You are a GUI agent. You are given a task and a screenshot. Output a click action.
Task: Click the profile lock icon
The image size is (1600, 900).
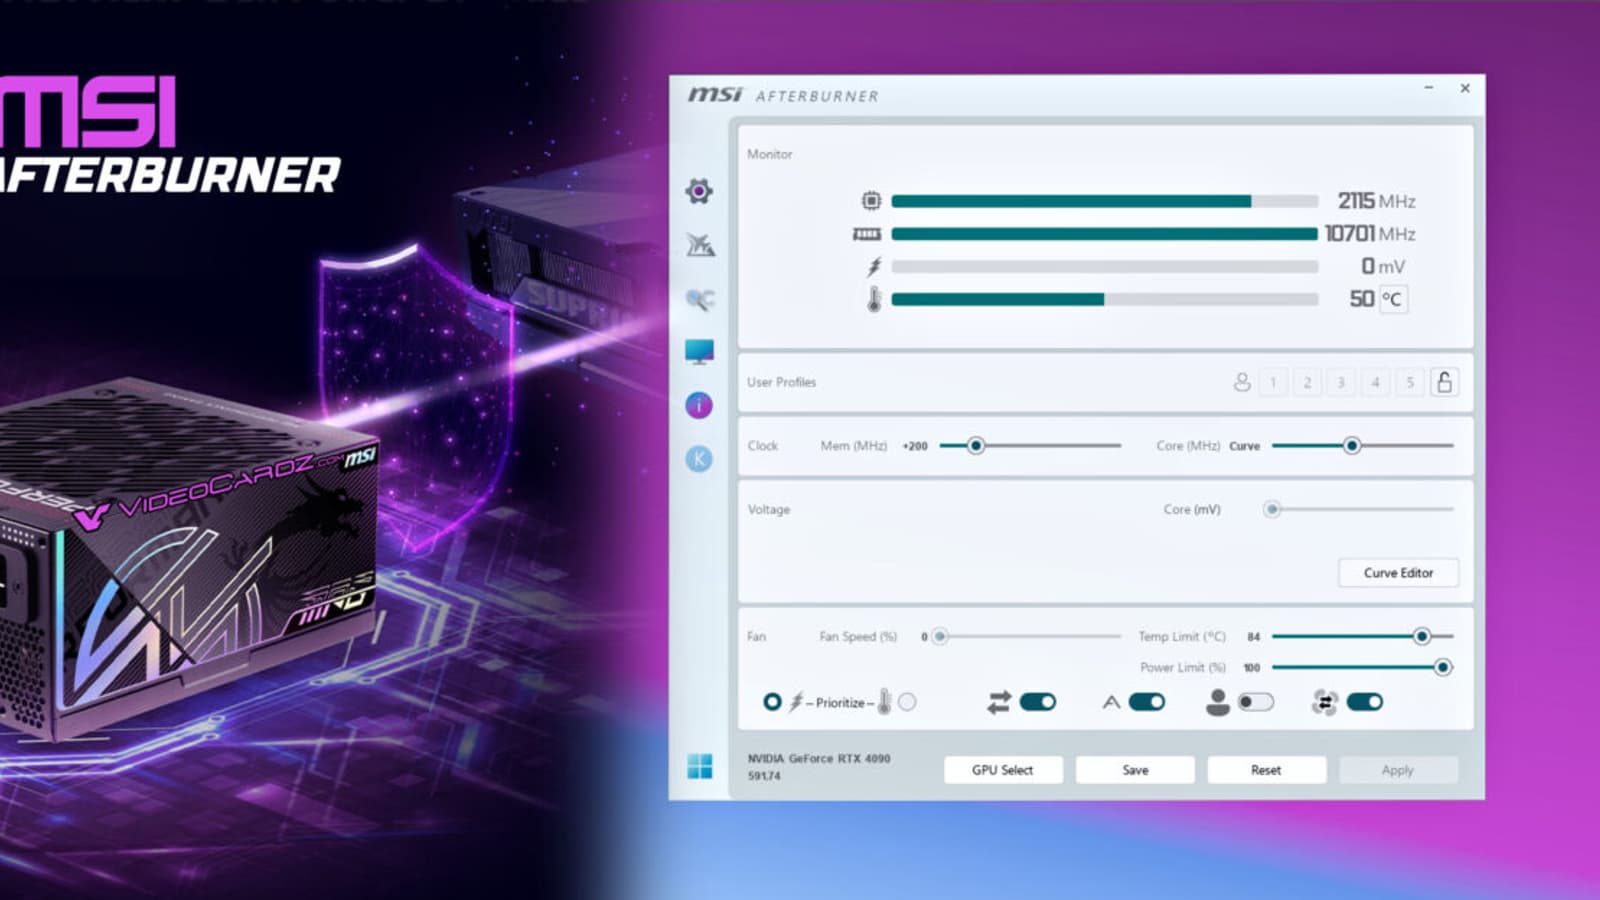coord(1444,382)
